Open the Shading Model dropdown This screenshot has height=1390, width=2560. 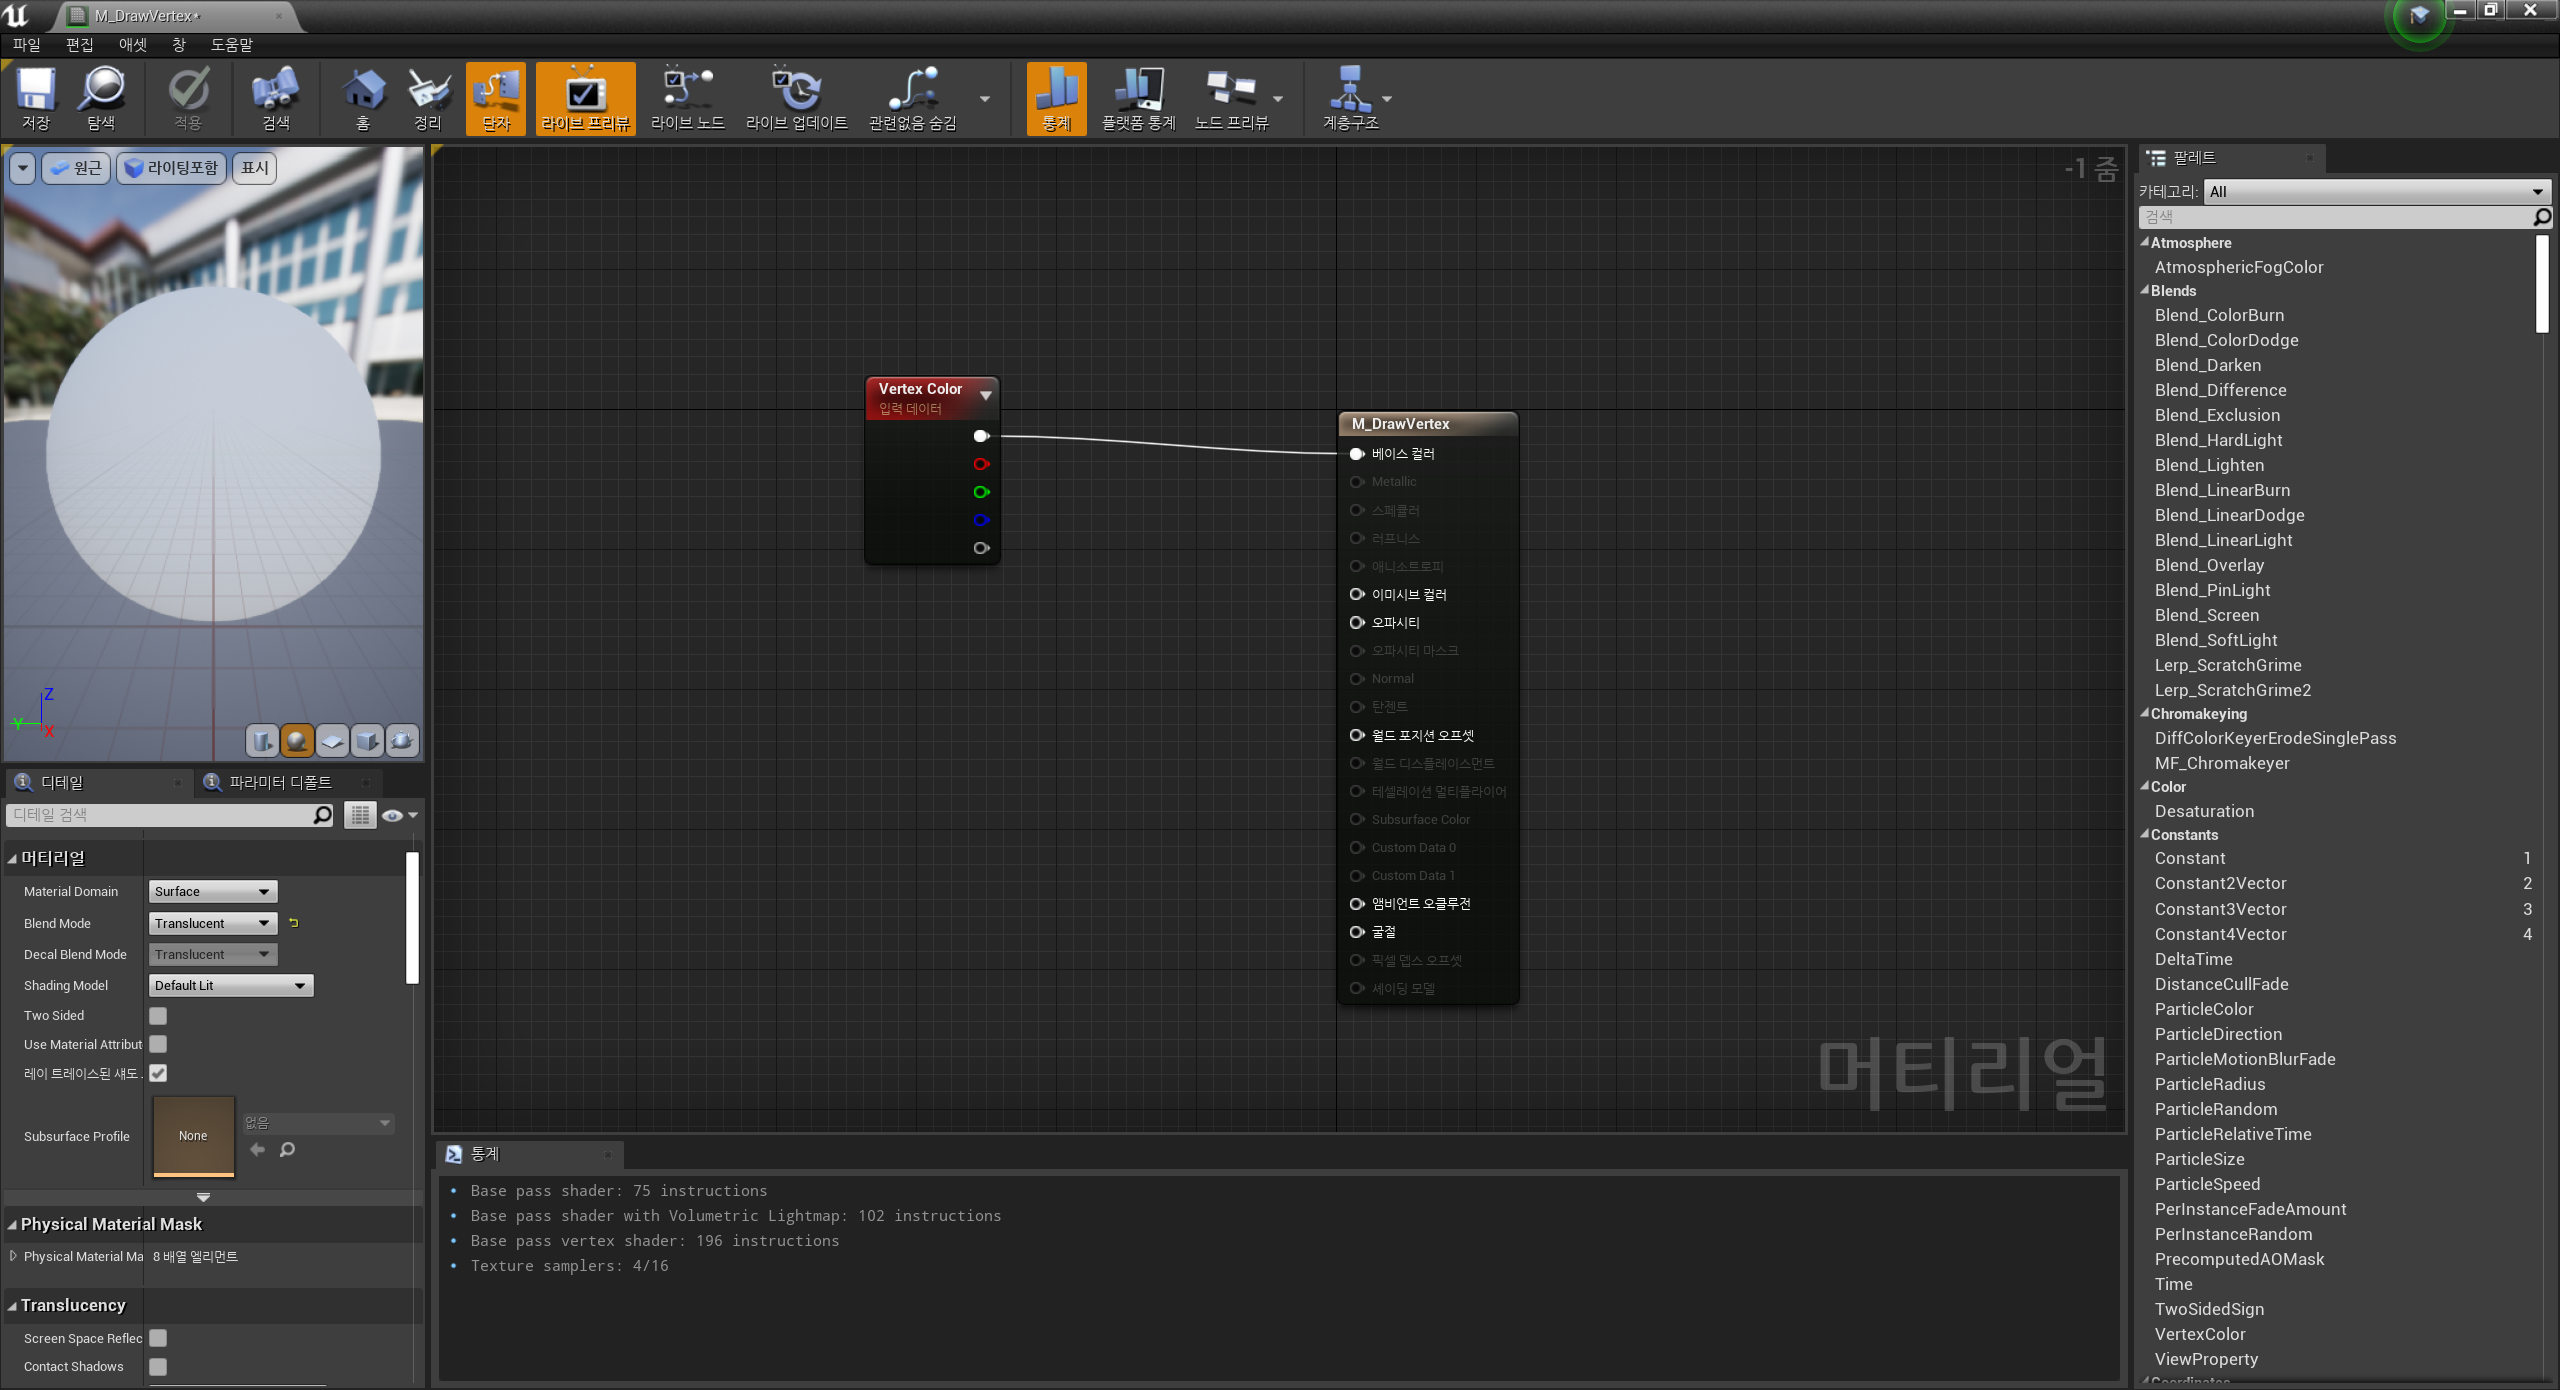click(230, 985)
